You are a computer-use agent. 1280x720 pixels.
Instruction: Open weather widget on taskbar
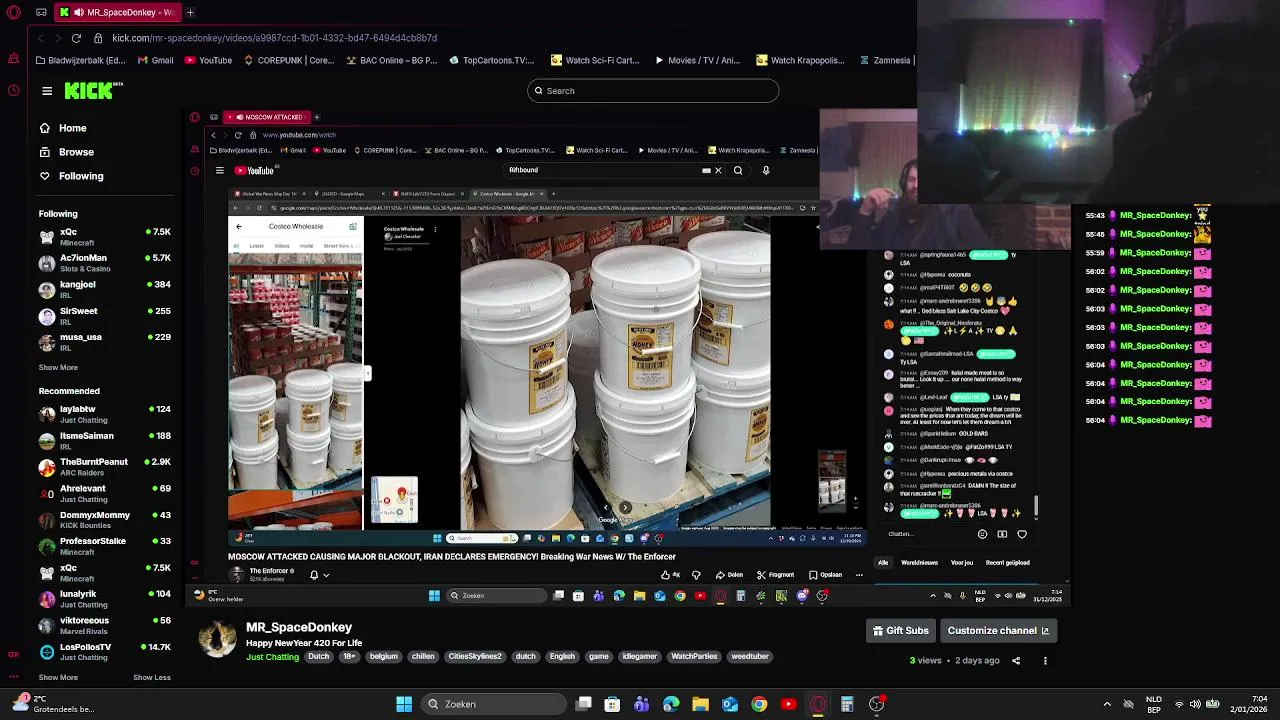[x=52, y=704]
